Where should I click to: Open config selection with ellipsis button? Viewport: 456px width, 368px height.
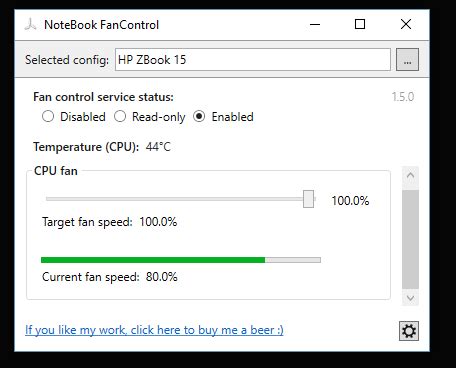[x=407, y=60]
